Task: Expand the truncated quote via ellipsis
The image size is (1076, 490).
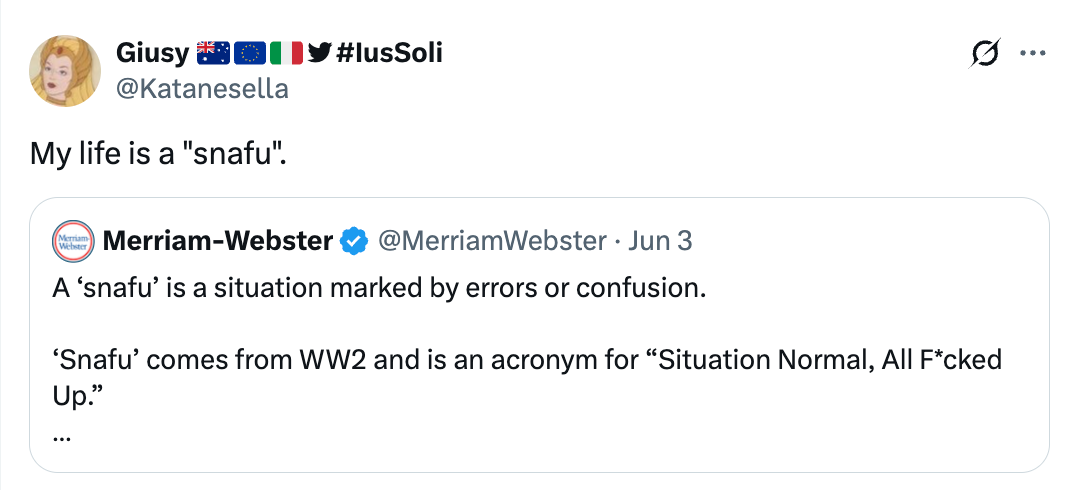Action: pyautogui.click(x=61, y=436)
